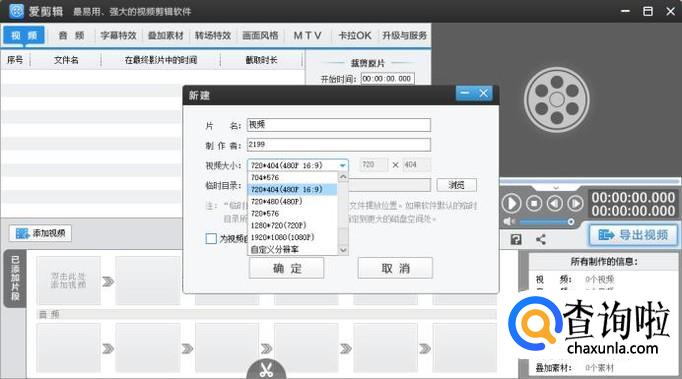Adjust the volume slider handle
682x379 pixels.
coord(571,222)
